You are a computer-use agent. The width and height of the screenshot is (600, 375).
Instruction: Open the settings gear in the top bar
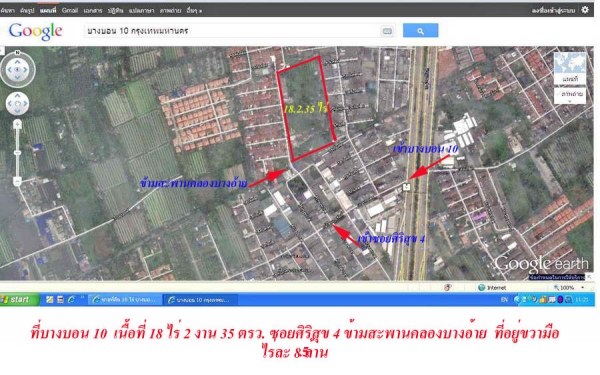pos(585,10)
